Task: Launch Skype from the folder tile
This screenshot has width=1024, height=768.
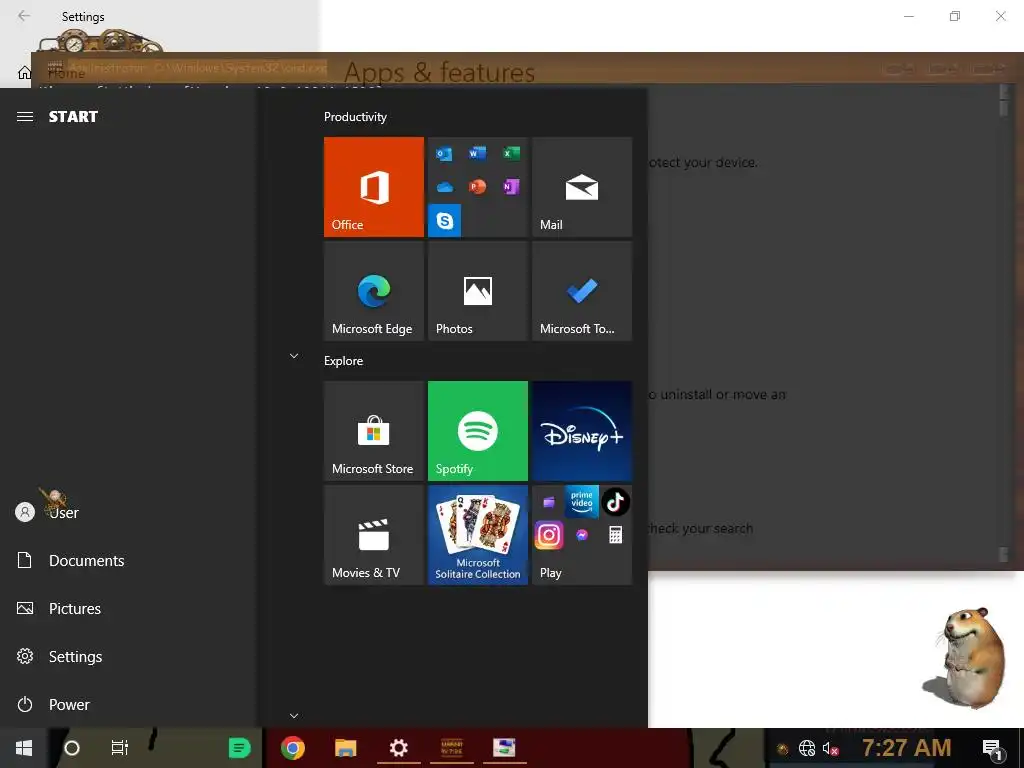Action: tap(444, 221)
